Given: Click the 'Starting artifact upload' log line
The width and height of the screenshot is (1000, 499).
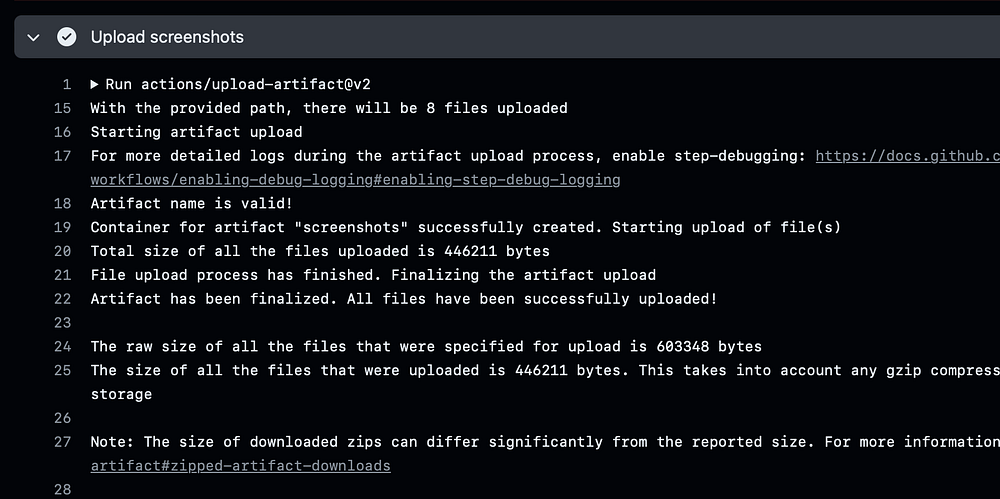Looking at the screenshot, I should [196, 132].
